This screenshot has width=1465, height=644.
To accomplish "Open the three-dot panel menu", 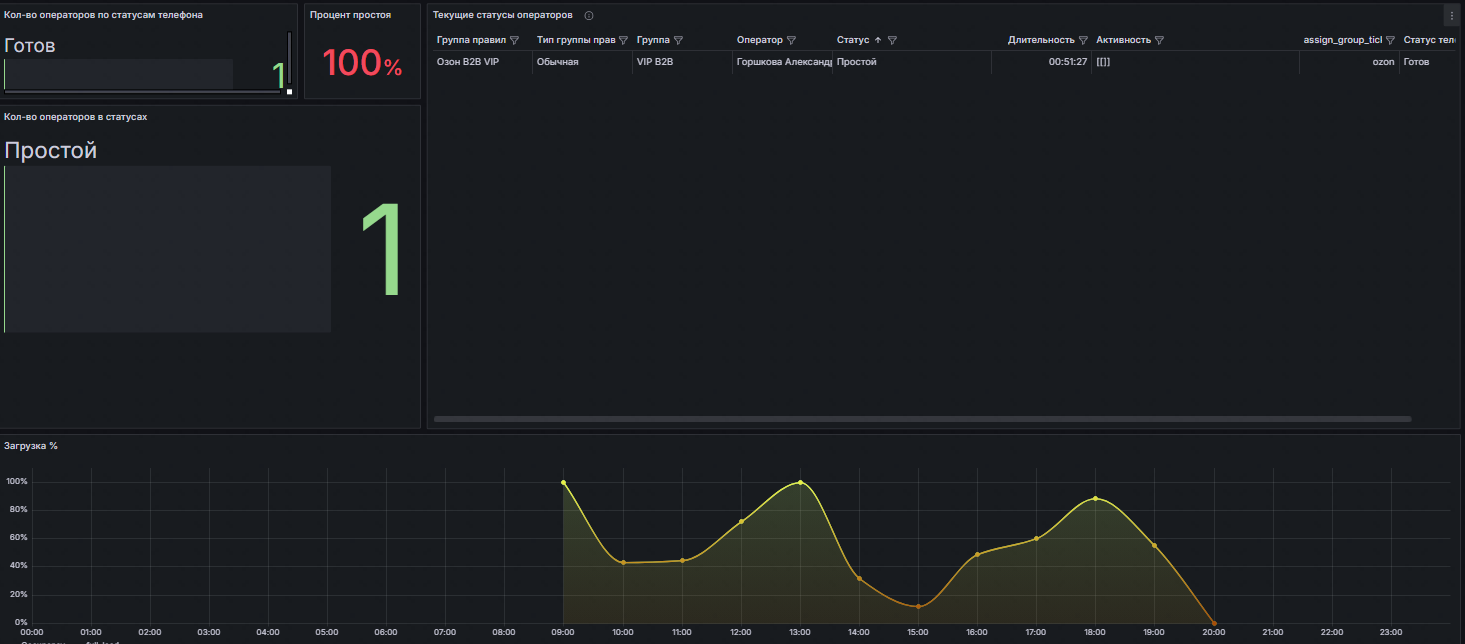I will click(1451, 16).
